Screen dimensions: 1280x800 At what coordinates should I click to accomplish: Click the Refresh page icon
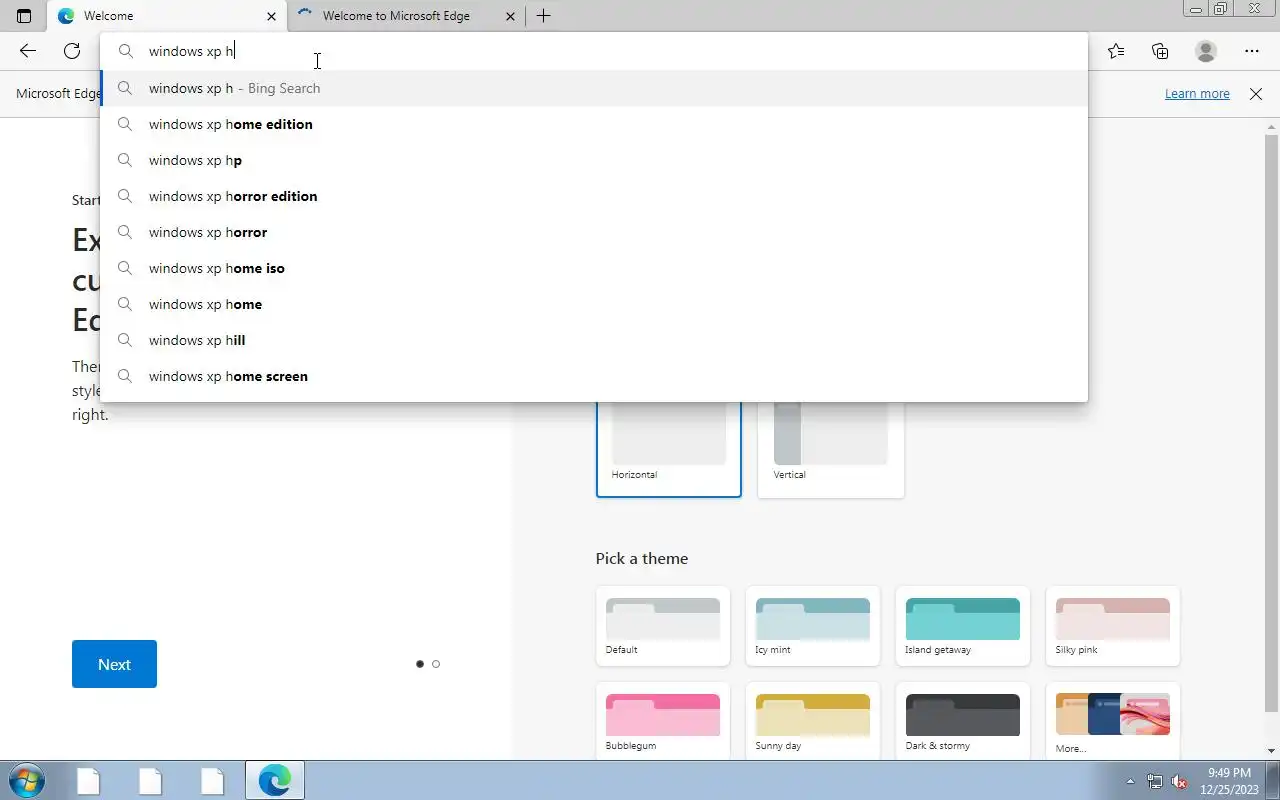[72, 51]
